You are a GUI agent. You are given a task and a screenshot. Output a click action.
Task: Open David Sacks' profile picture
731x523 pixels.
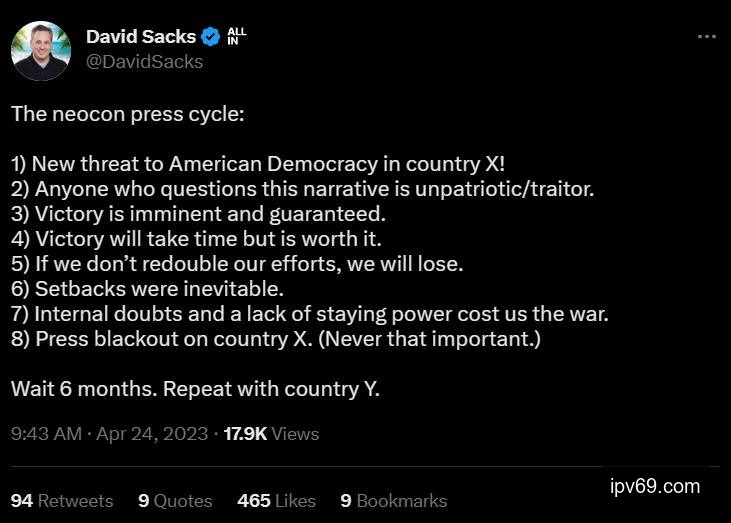pyautogui.click(x=41, y=50)
